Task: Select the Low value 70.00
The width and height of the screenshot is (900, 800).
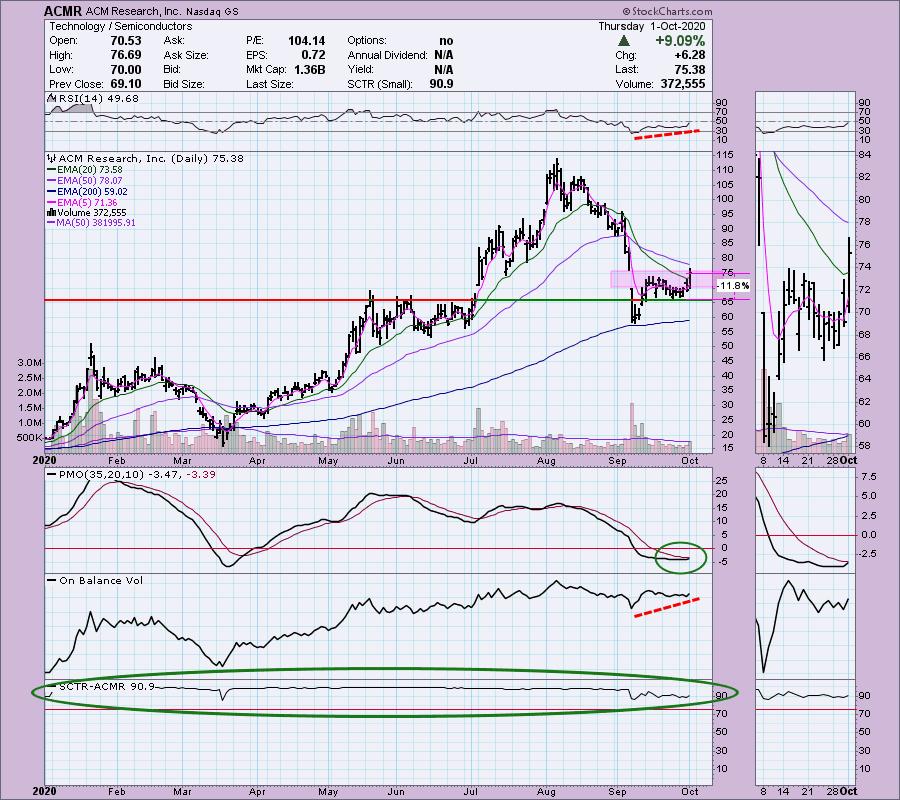Action: (126, 69)
